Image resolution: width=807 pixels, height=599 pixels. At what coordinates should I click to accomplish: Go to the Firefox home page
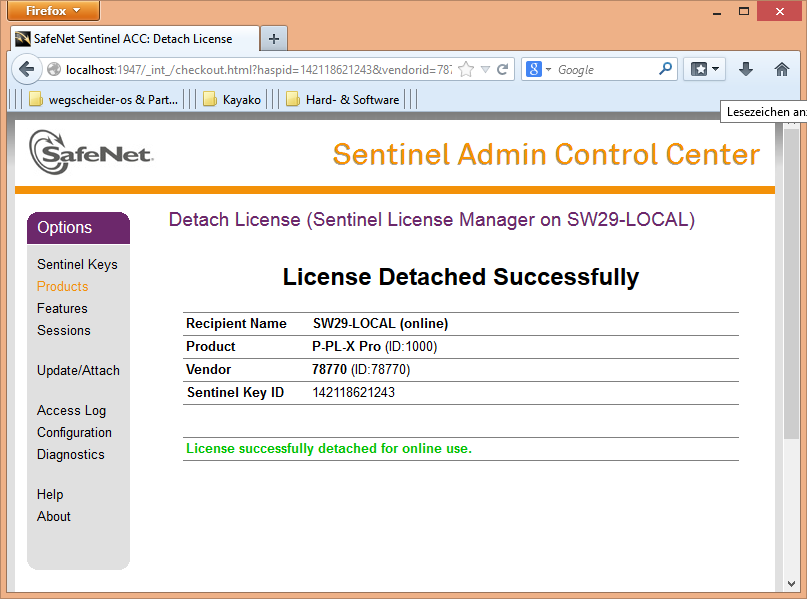[782, 69]
